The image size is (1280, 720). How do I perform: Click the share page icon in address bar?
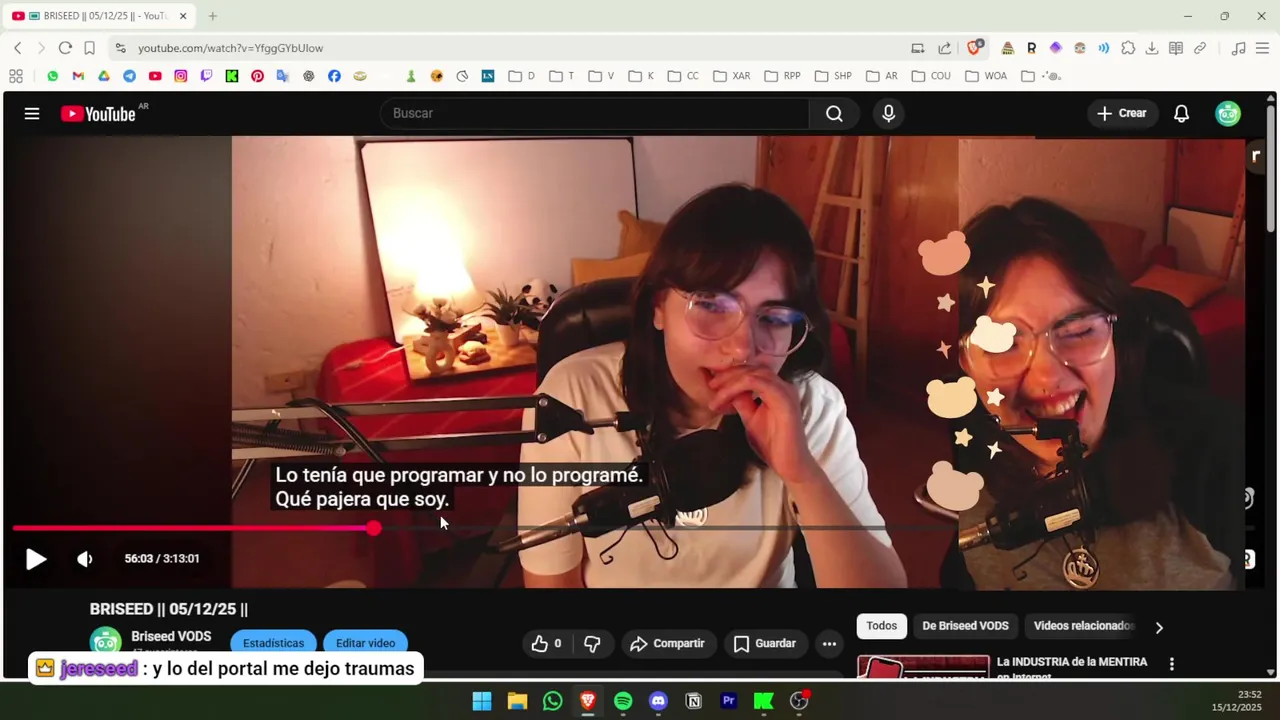pos(944,48)
